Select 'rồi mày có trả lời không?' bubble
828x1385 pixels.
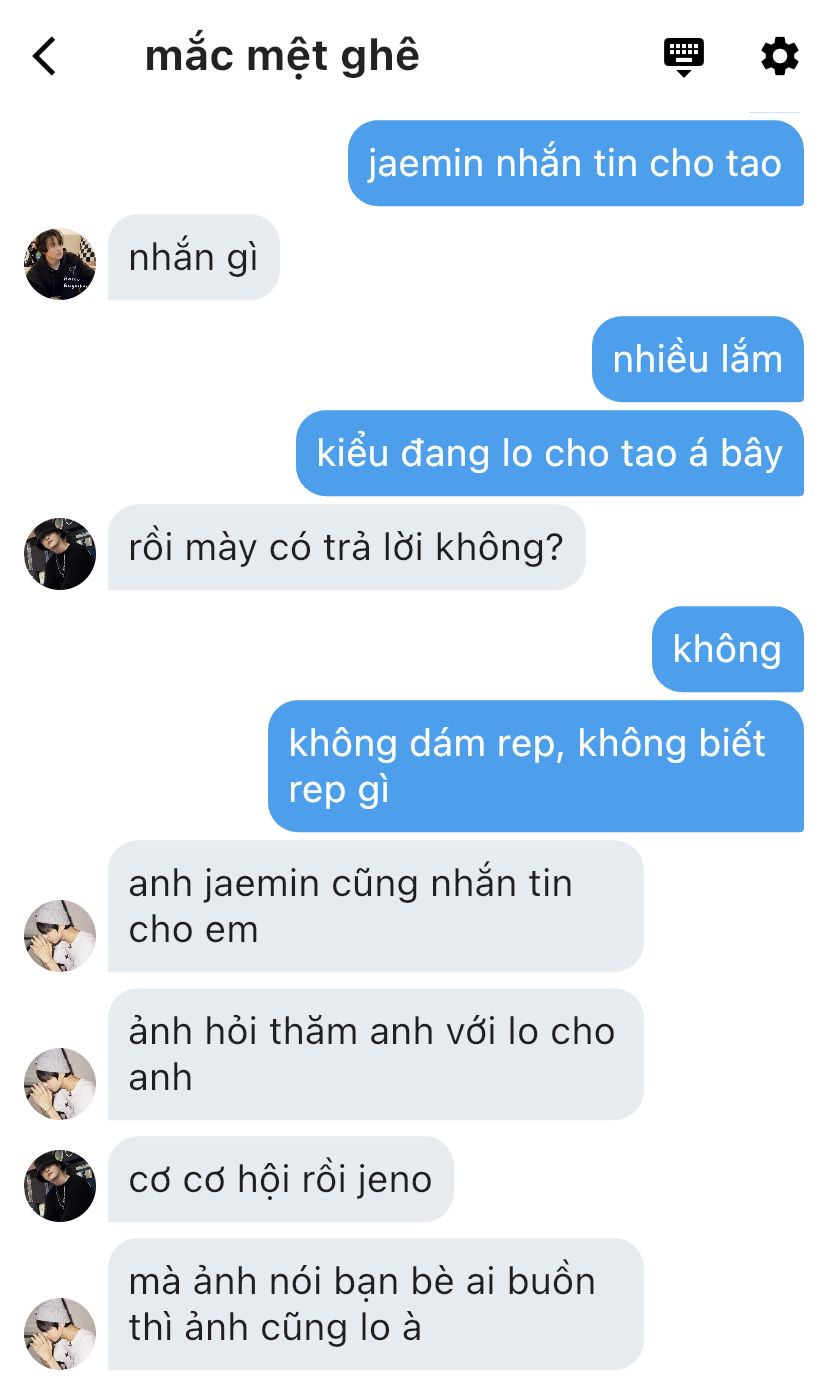coord(347,547)
